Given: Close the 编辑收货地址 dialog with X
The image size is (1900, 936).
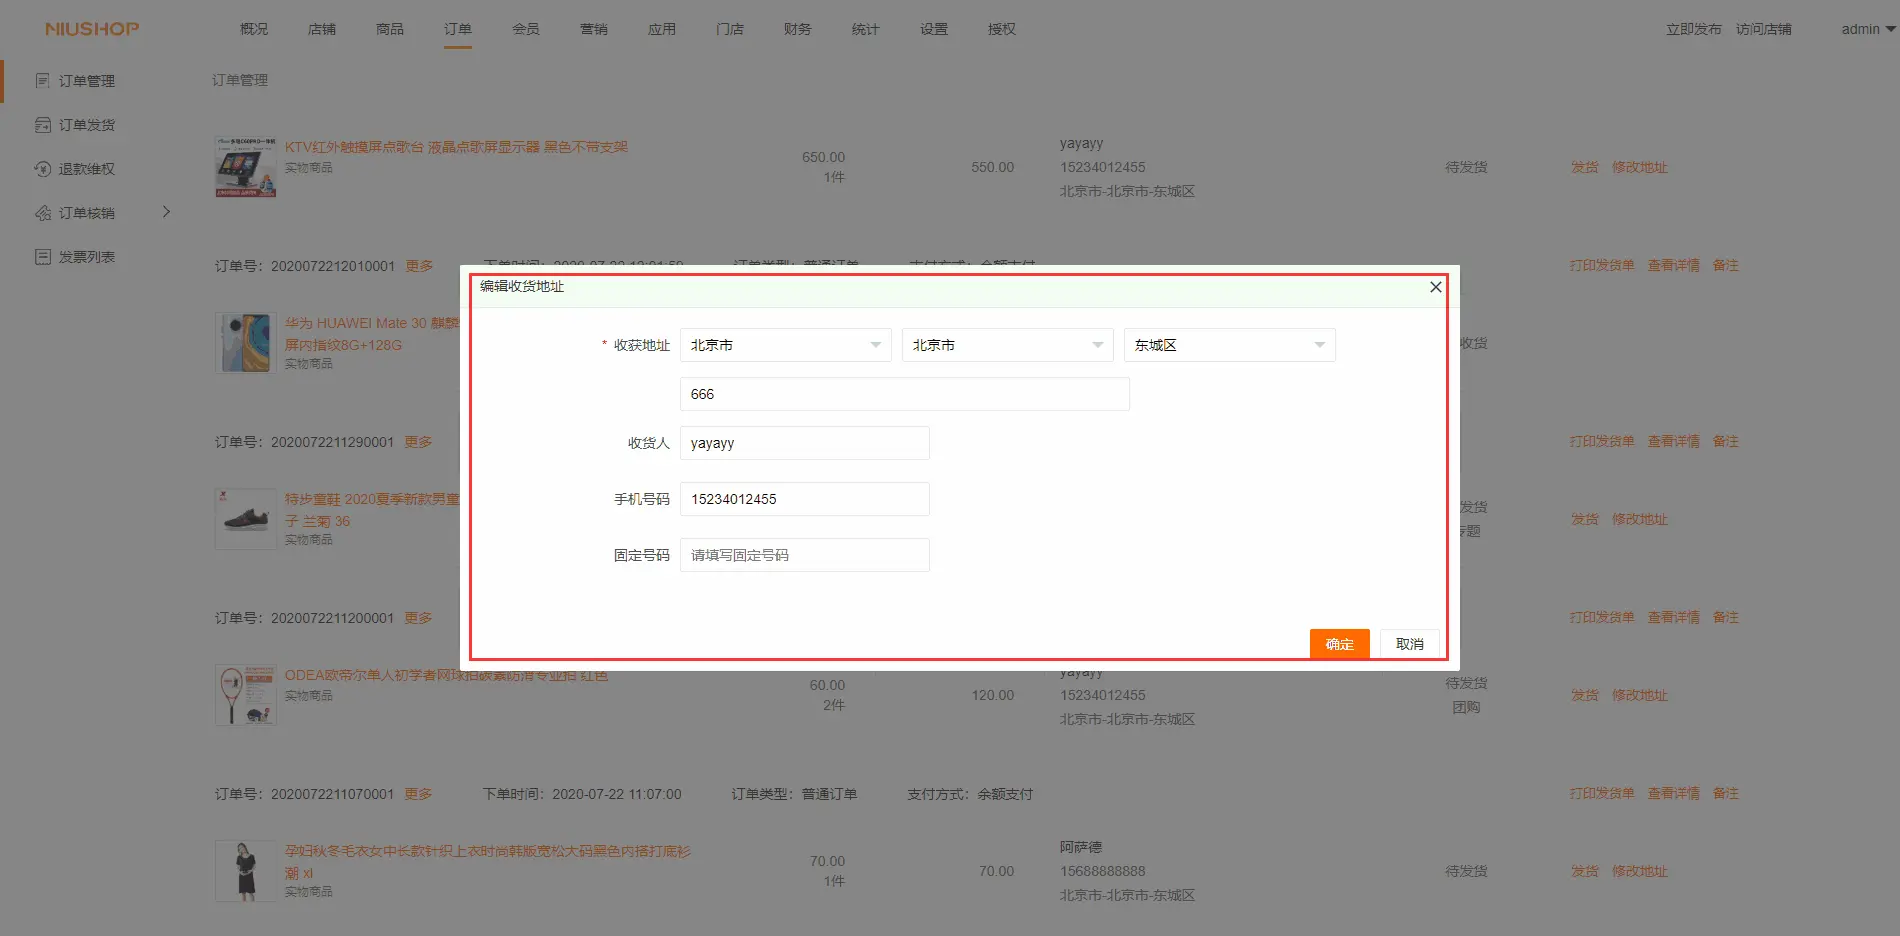Looking at the screenshot, I should click(1435, 287).
